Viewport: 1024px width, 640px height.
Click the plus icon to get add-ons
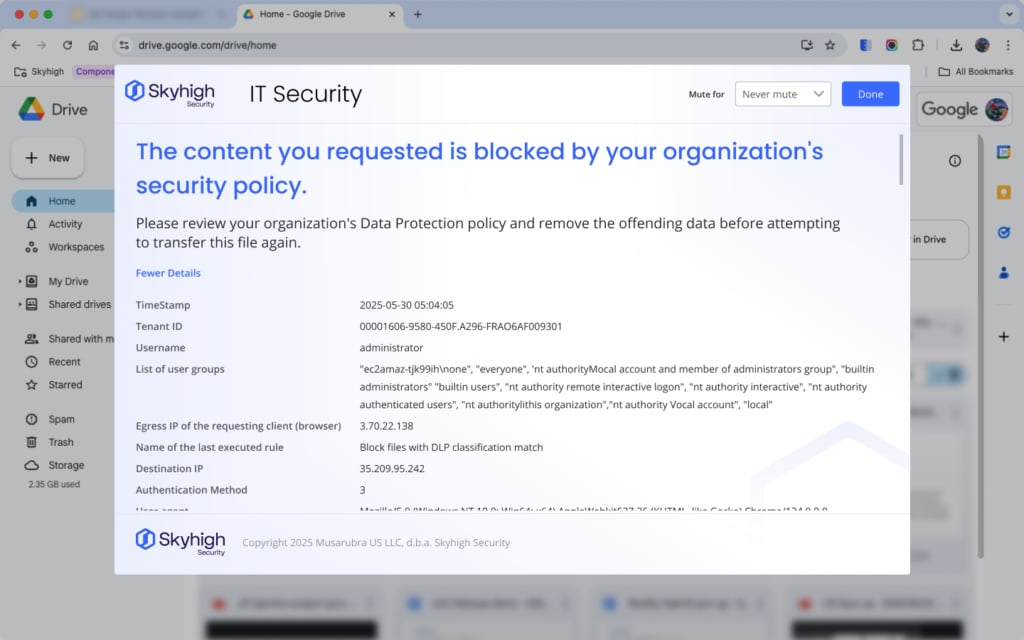point(1004,337)
